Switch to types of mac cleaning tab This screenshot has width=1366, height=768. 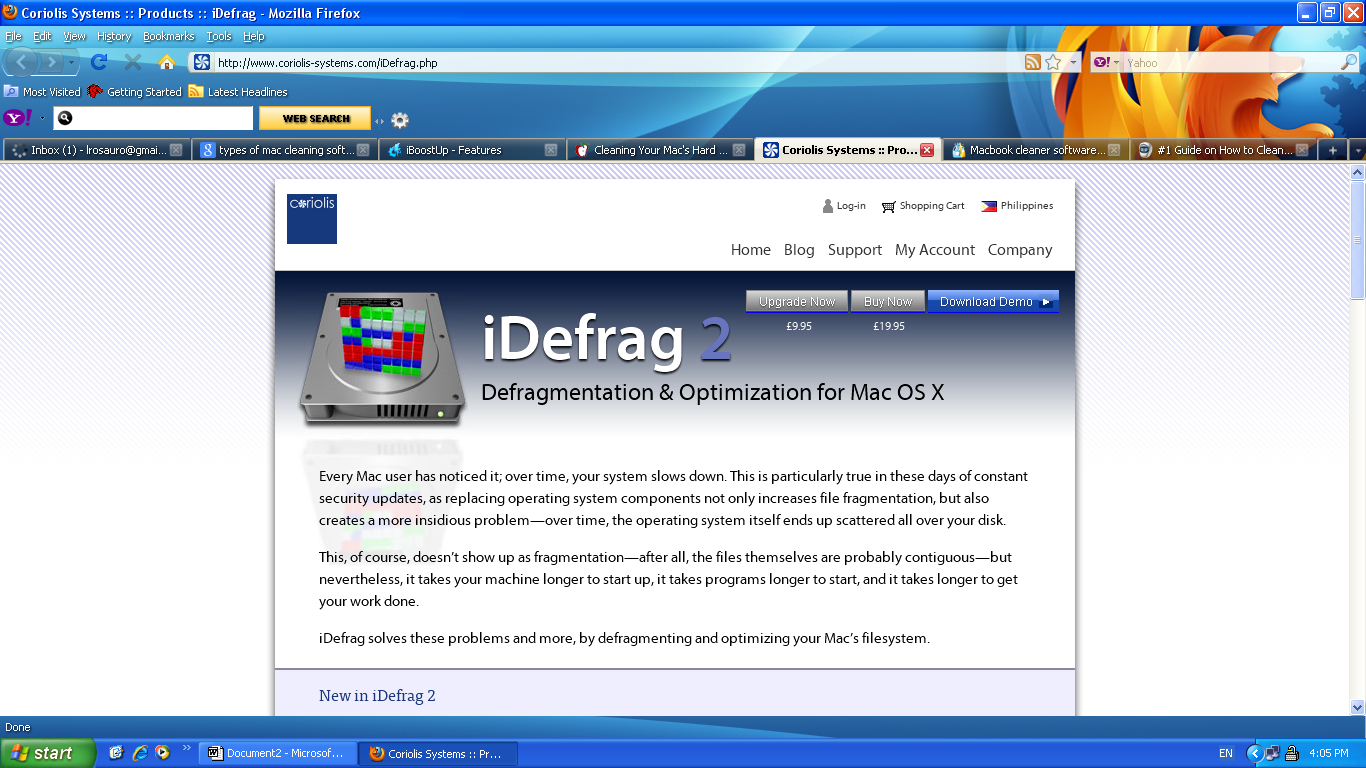click(284, 150)
